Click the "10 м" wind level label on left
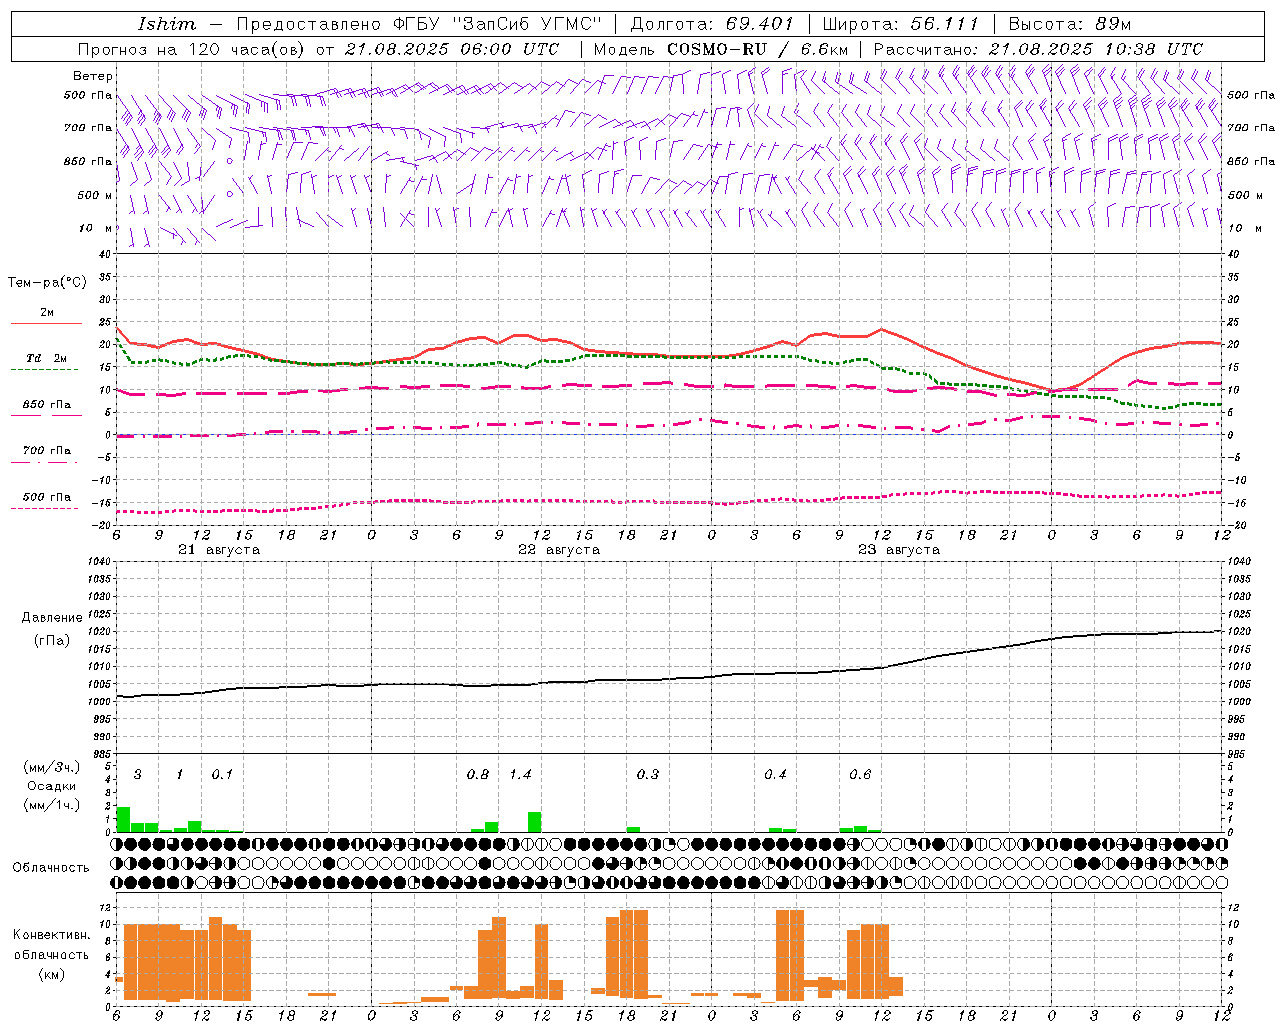Viewport: 1280px width, 1024px height. coord(95,228)
